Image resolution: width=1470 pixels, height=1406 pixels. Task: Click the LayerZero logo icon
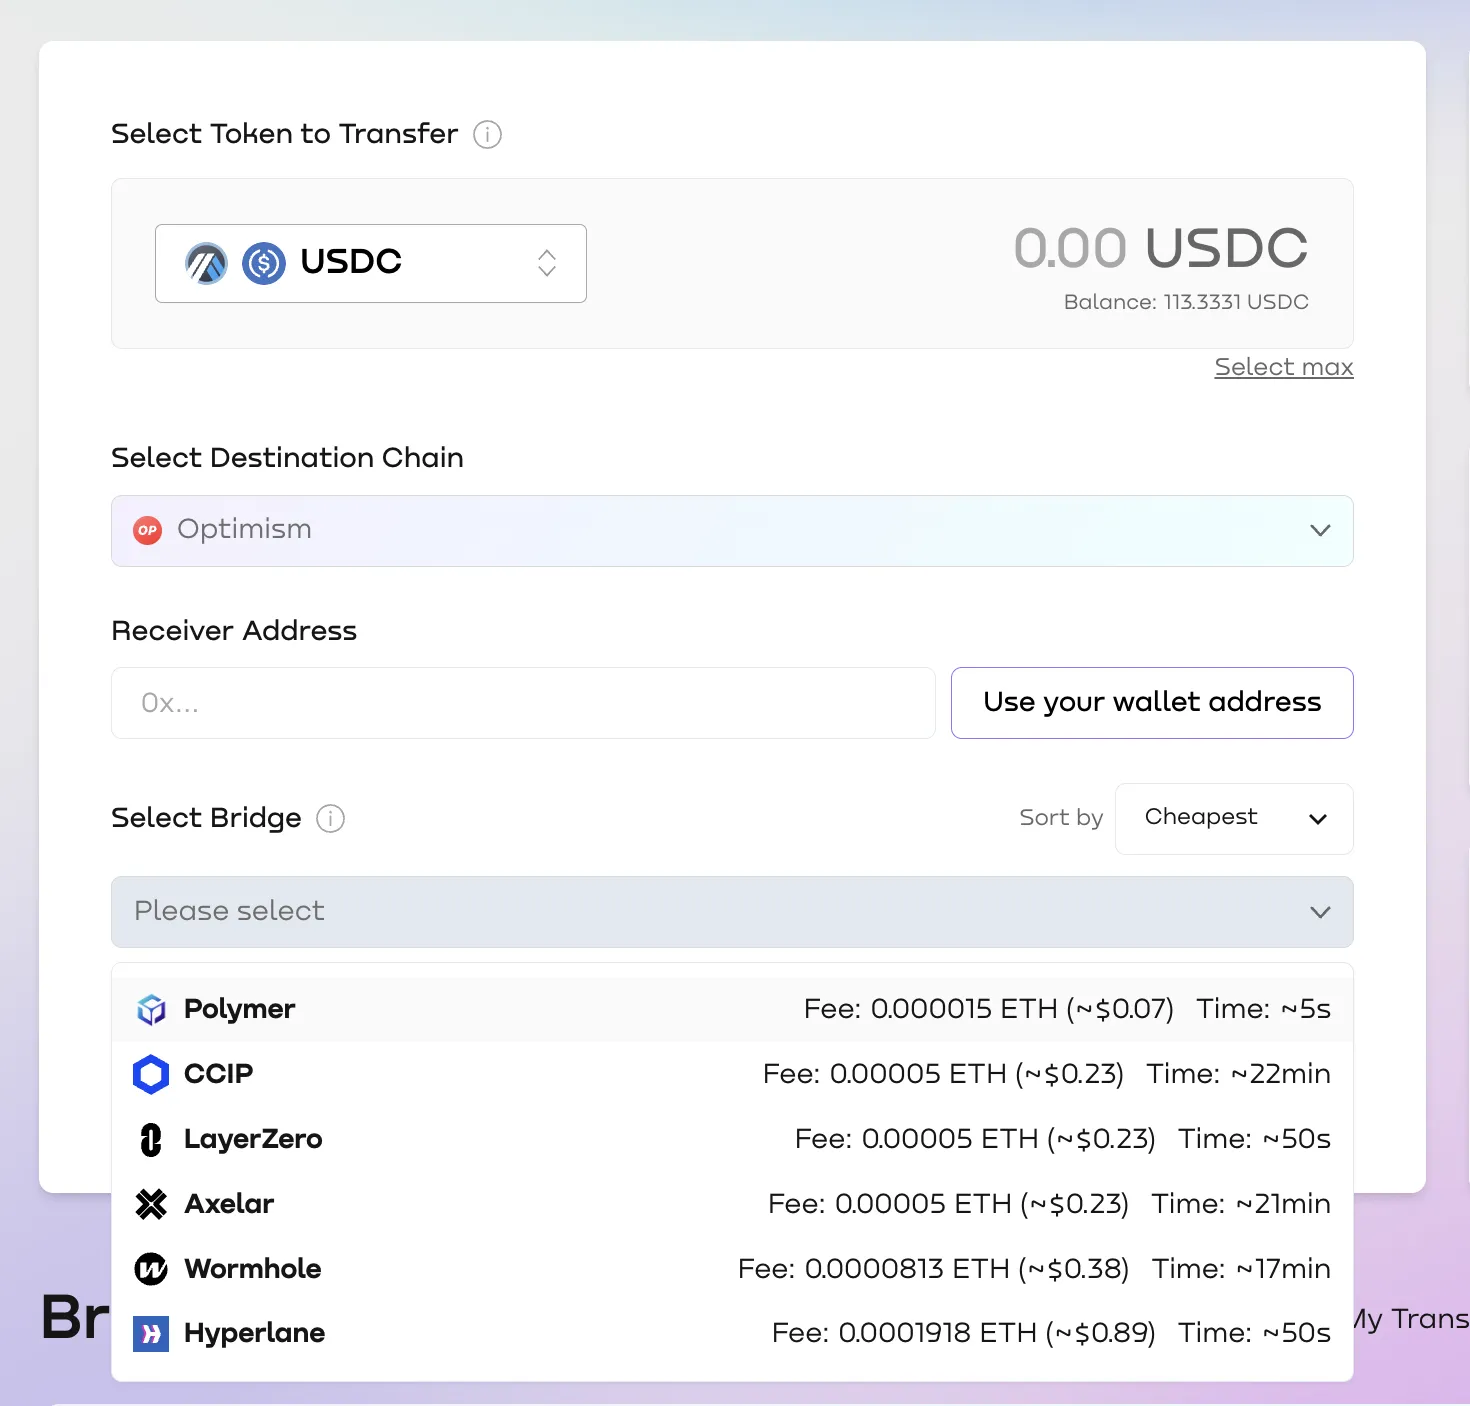pyautogui.click(x=151, y=1140)
